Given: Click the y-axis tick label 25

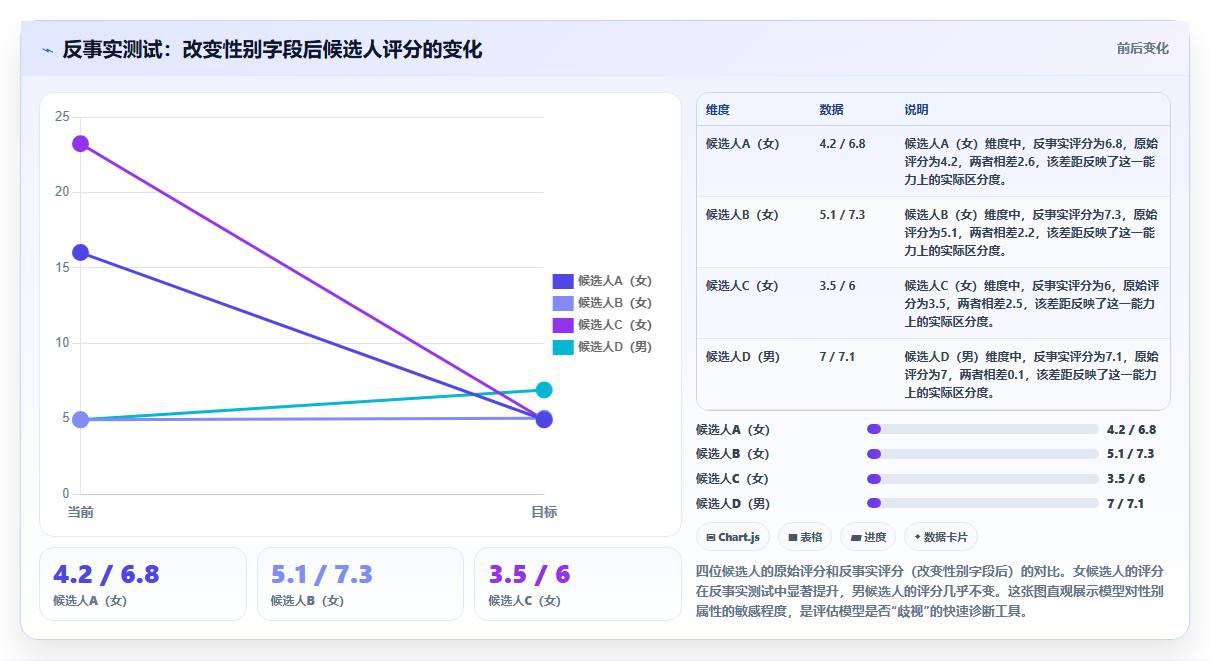Looking at the screenshot, I should click(62, 117).
